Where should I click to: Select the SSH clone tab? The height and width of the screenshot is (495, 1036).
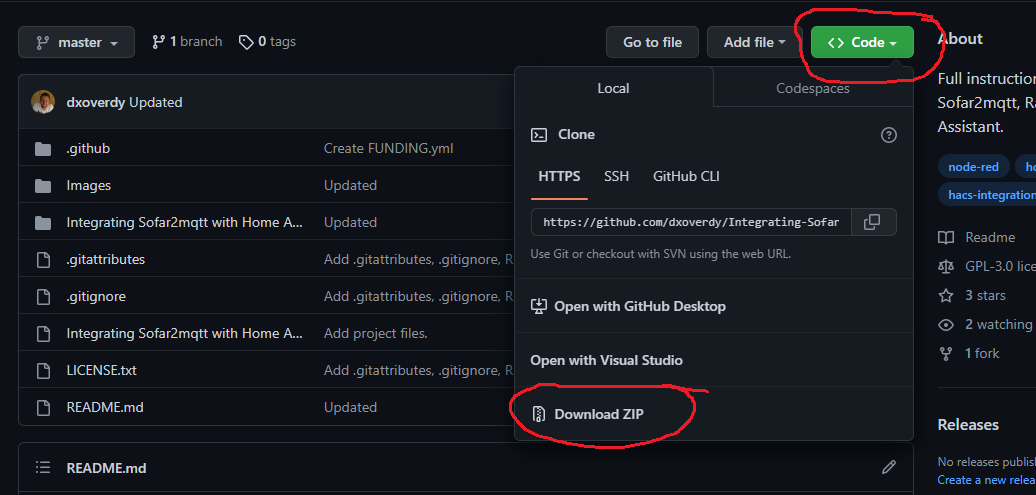click(x=616, y=176)
